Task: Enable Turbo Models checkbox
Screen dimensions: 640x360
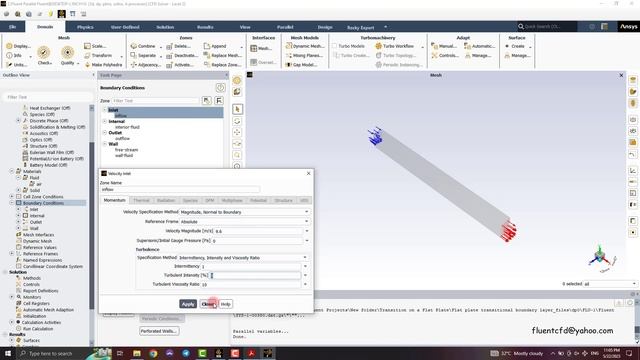Action: click(335, 46)
